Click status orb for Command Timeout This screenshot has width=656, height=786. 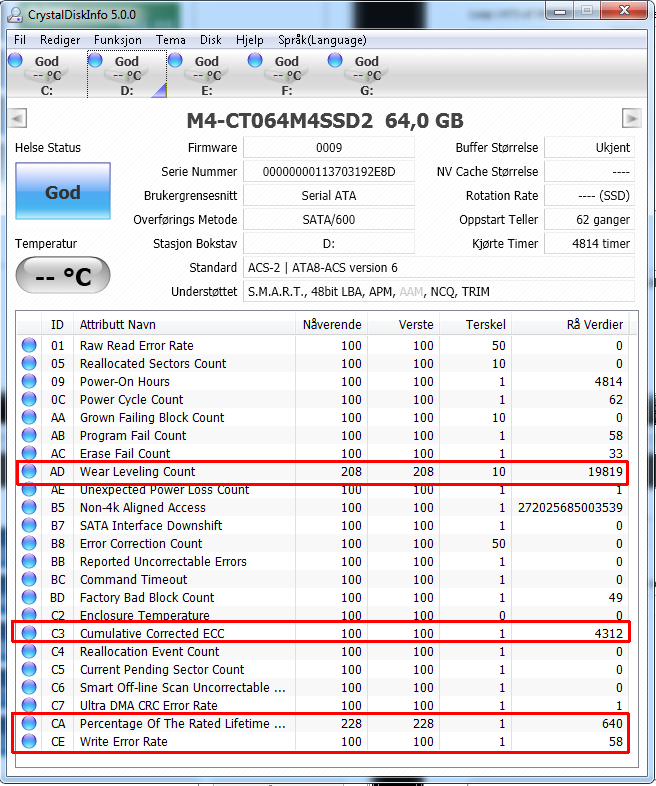tap(29, 579)
